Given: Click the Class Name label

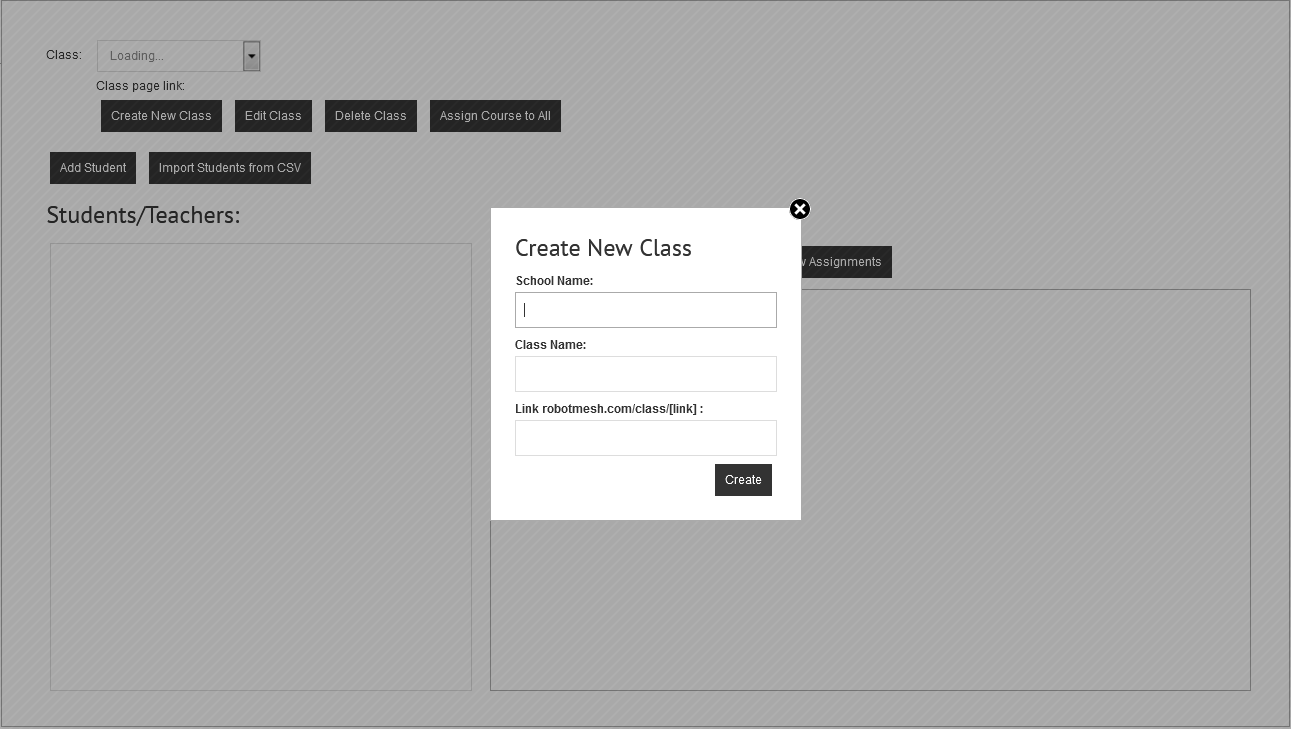Looking at the screenshot, I should pyautogui.click(x=550, y=345).
